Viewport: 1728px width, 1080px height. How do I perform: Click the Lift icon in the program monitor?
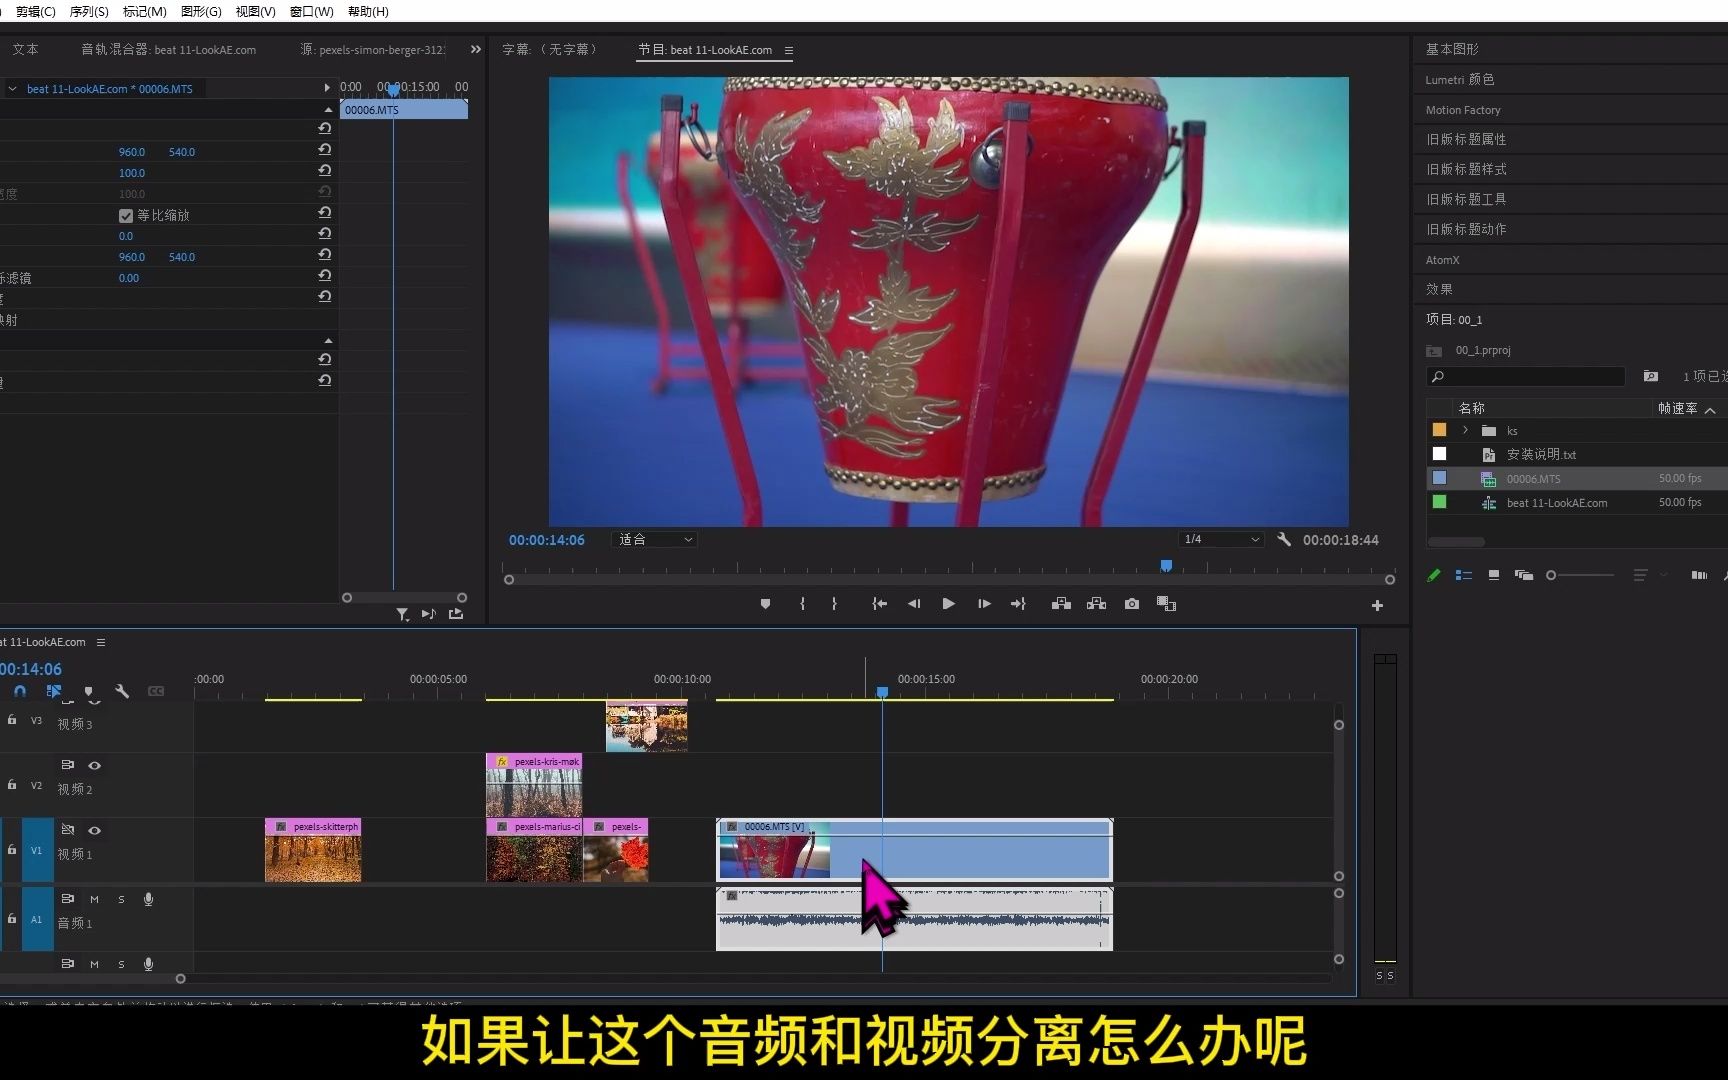1061,603
